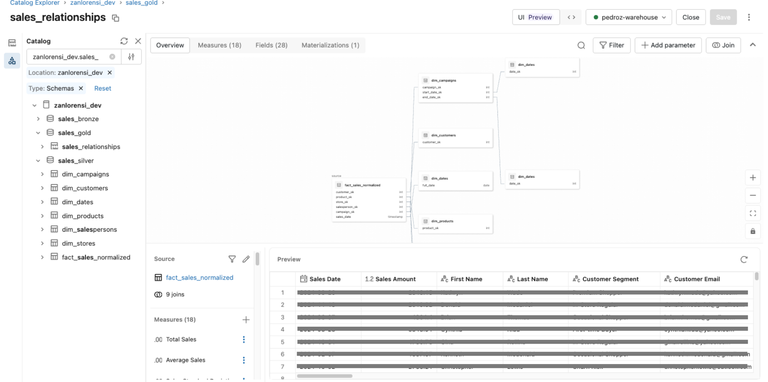The width and height of the screenshot is (768, 382).
Task: Select the fact_sales_normalized diagram node
Action: tap(369, 200)
